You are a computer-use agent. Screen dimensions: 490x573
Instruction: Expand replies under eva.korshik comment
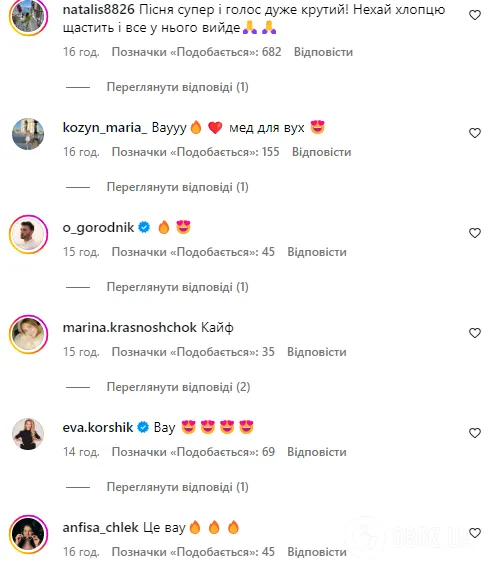pos(177,487)
